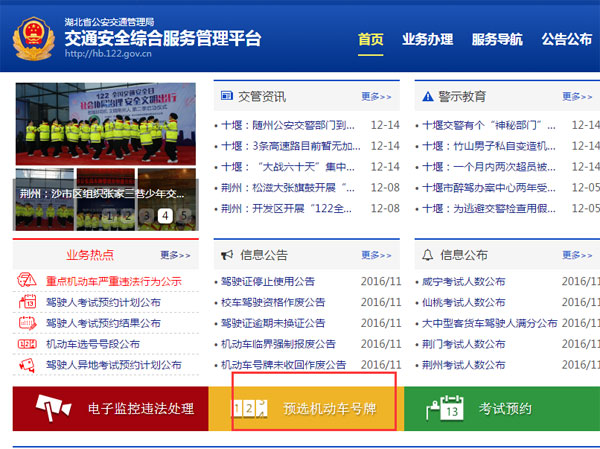Screen dimensions: 600x449
Task: Switch carousel to slide 2
Action: tap(128, 216)
